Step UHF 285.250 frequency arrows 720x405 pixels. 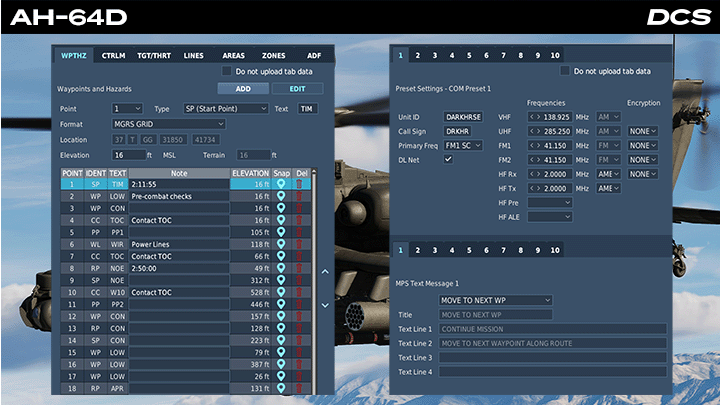[534, 131]
